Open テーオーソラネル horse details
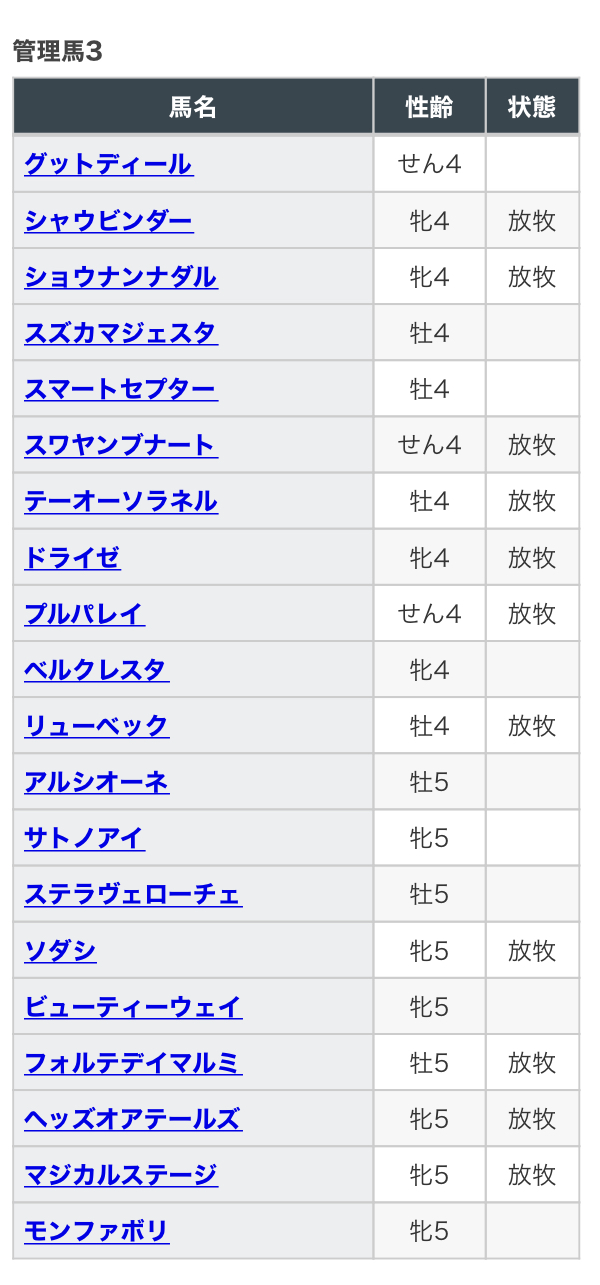Image resolution: width=600 pixels, height=1285 pixels. click(x=120, y=501)
